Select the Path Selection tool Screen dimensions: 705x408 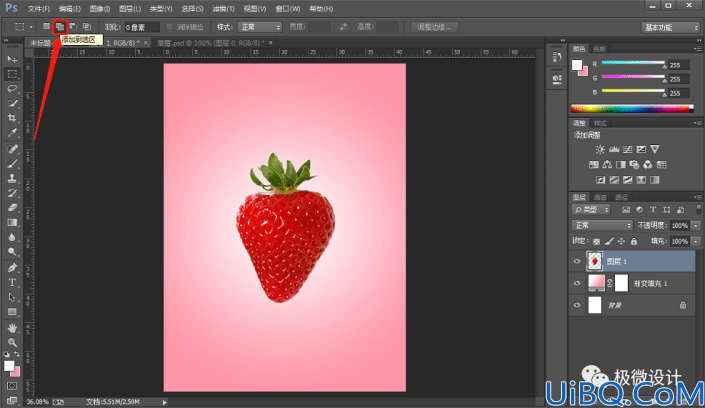click(12, 297)
